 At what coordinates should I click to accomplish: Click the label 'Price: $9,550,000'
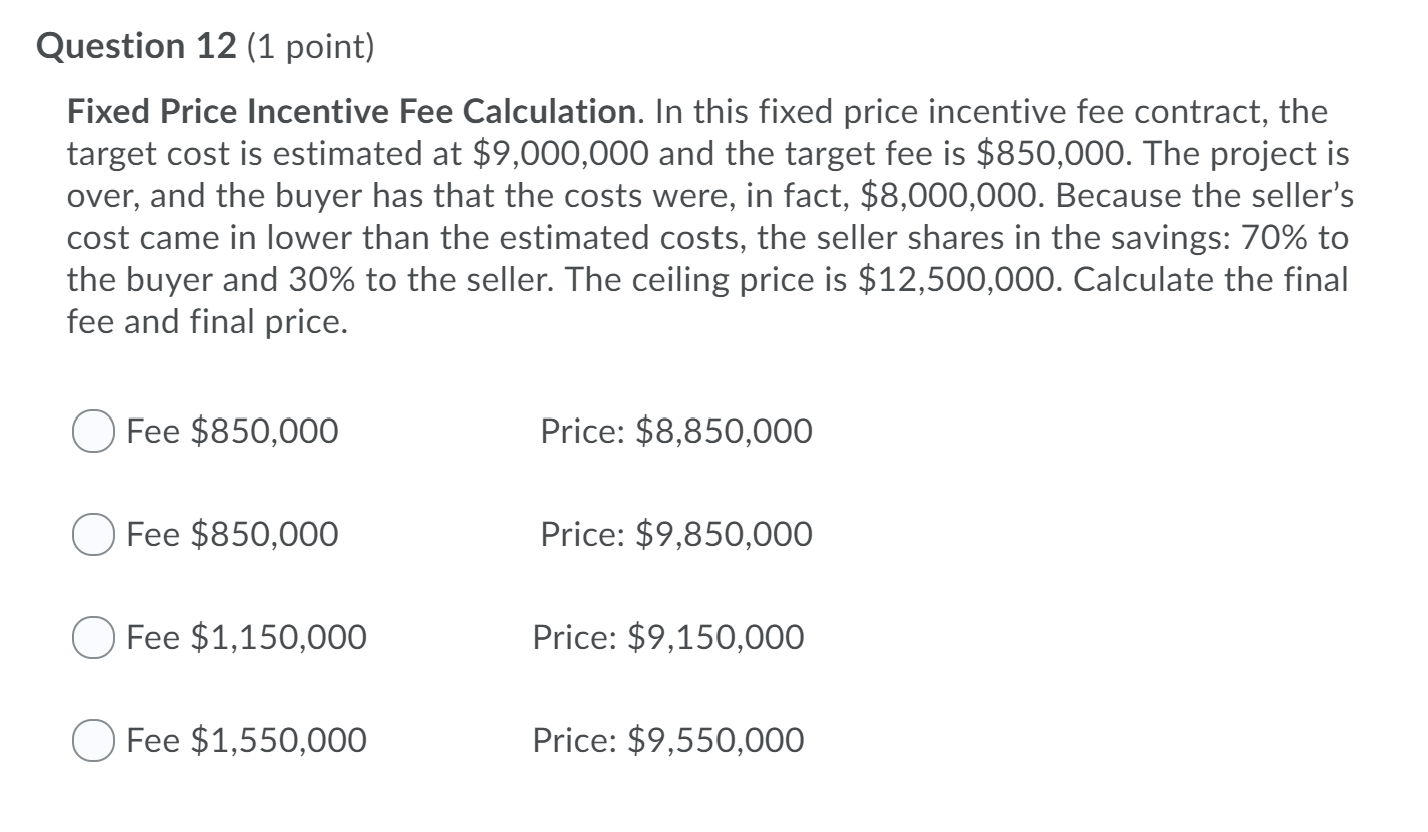[x=668, y=740]
